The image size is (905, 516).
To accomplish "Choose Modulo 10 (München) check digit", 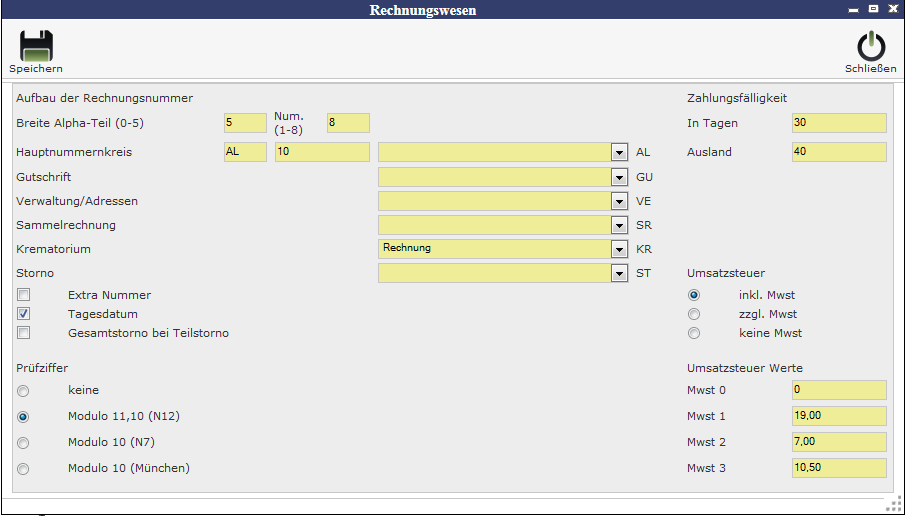I will pos(23,468).
